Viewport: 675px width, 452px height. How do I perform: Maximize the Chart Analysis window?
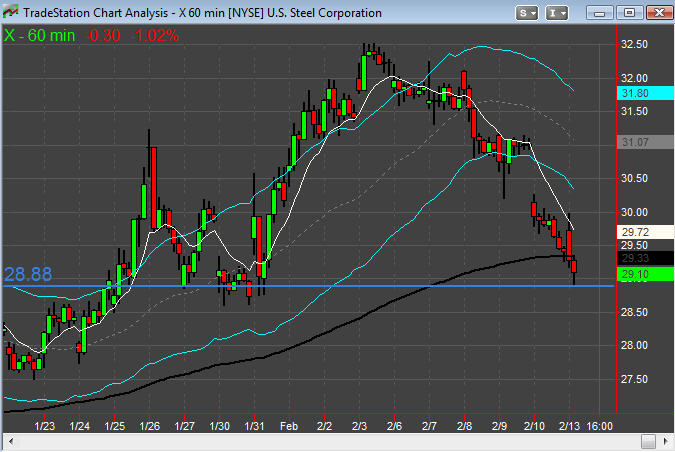pos(629,13)
